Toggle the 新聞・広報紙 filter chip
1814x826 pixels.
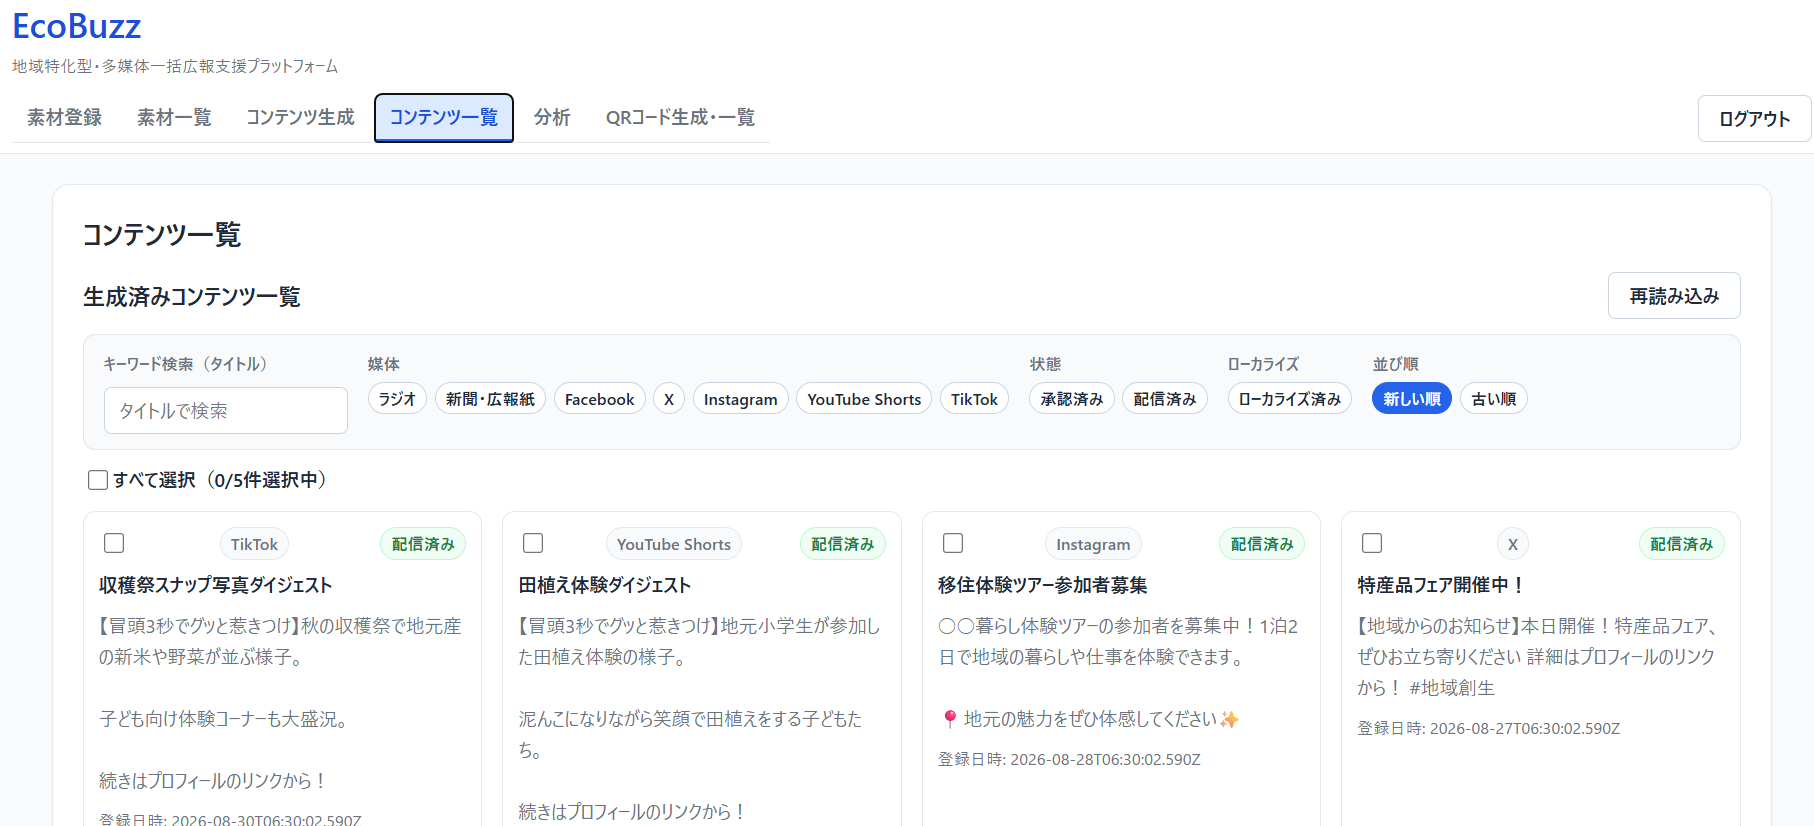490,399
